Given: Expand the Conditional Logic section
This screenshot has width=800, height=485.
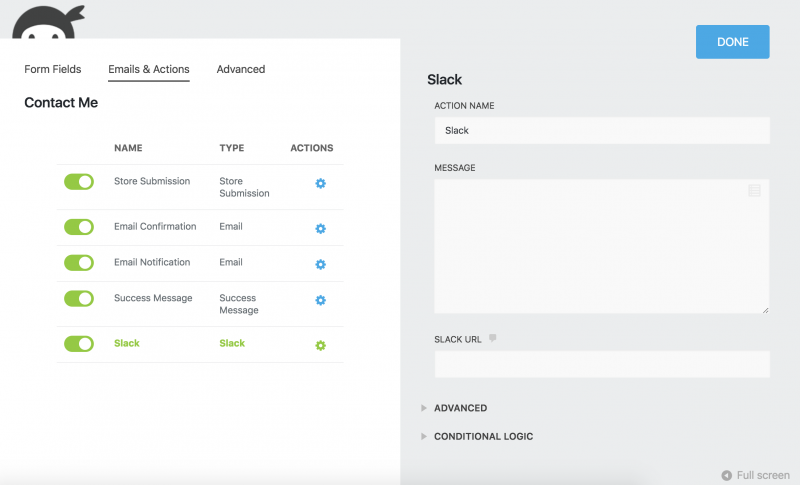Looking at the screenshot, I should point(477,437).
